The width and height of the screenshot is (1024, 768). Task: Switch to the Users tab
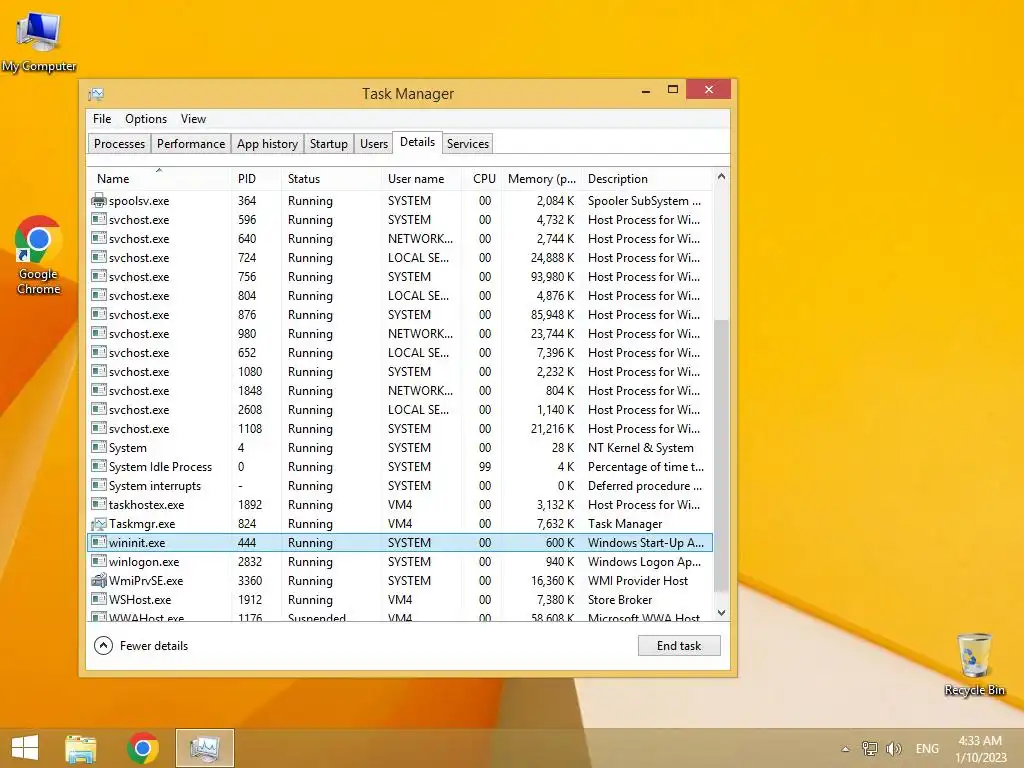pos(374,144)
